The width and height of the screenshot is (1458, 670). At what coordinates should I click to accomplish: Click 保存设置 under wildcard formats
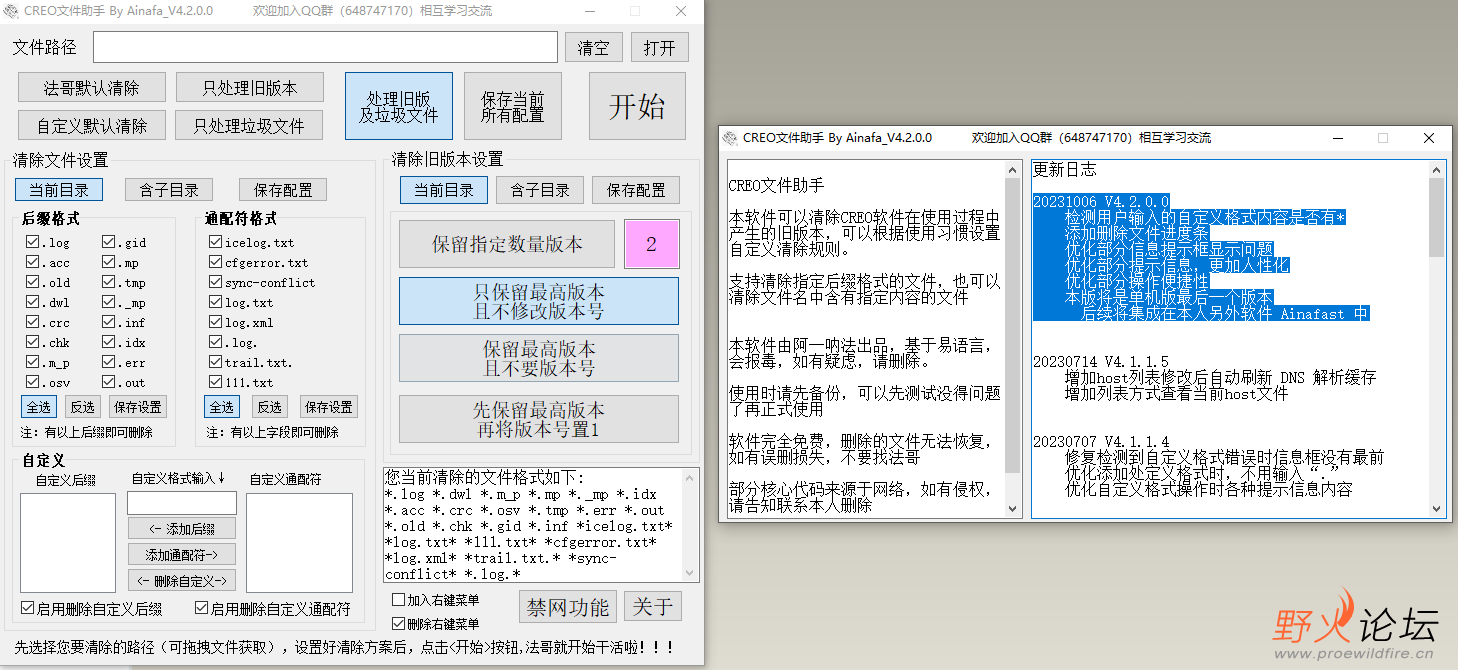point(329,407)
